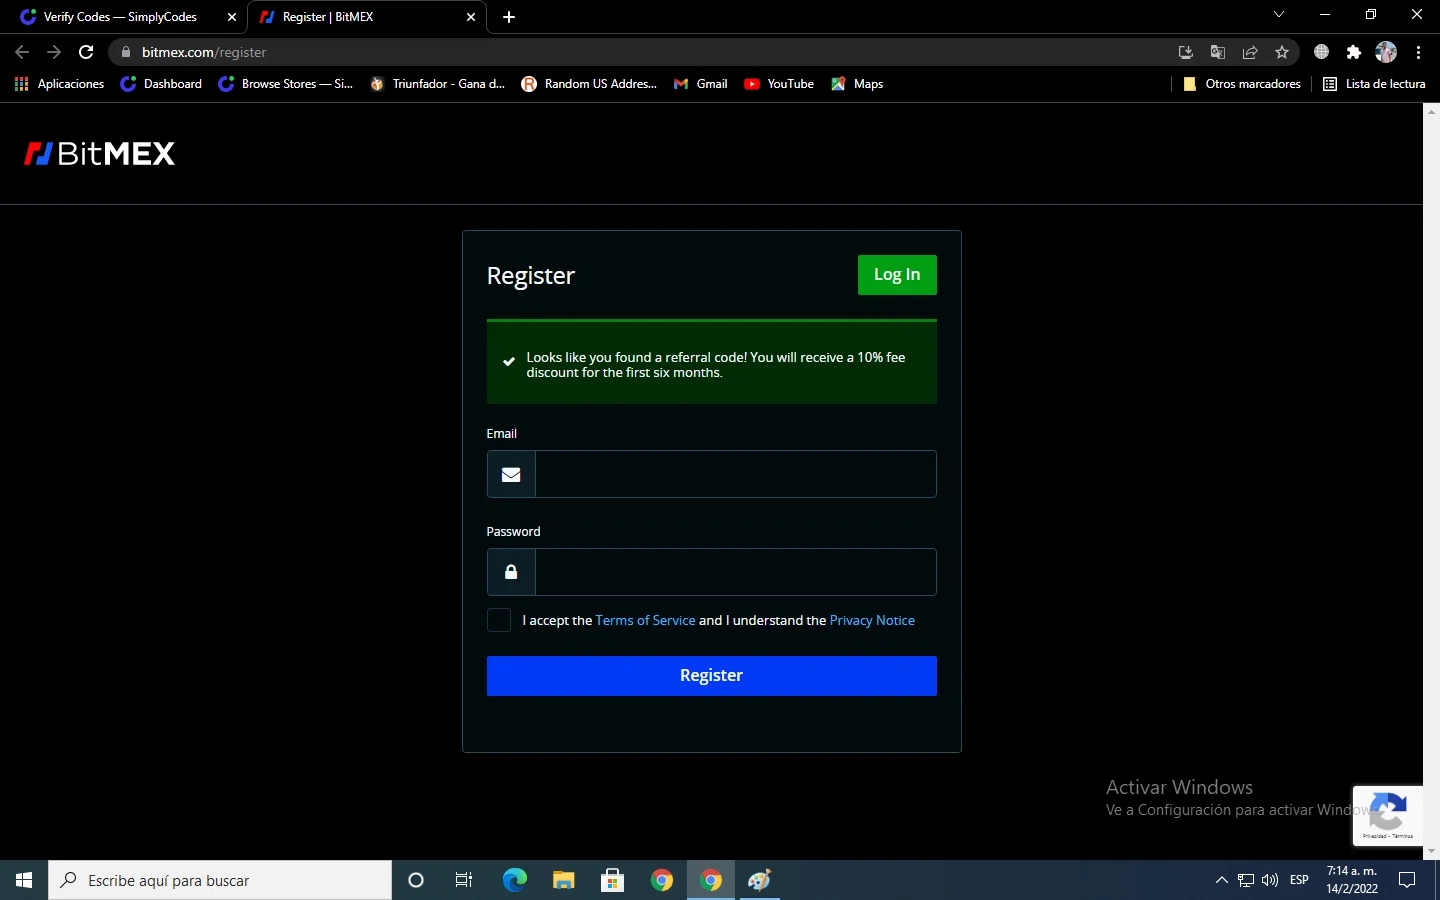Open the Terms of Service link

645,620
